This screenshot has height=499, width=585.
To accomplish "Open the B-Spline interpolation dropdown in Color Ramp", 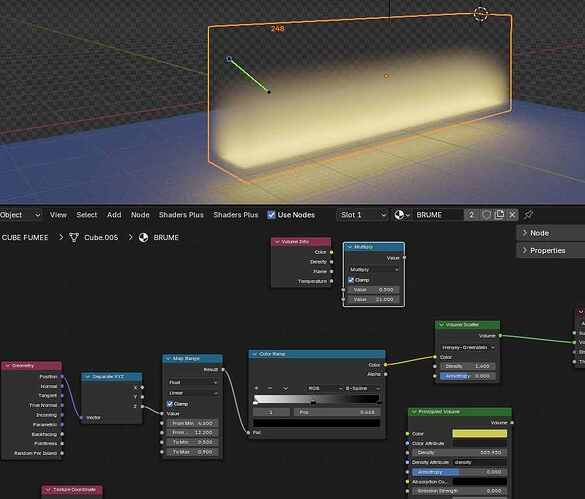I will (362, 389).
